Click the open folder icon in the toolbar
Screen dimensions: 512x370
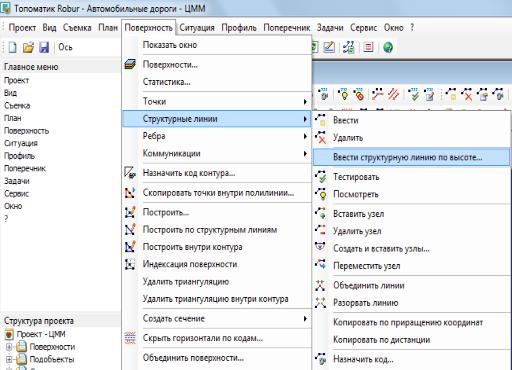[x=28, y=47]
